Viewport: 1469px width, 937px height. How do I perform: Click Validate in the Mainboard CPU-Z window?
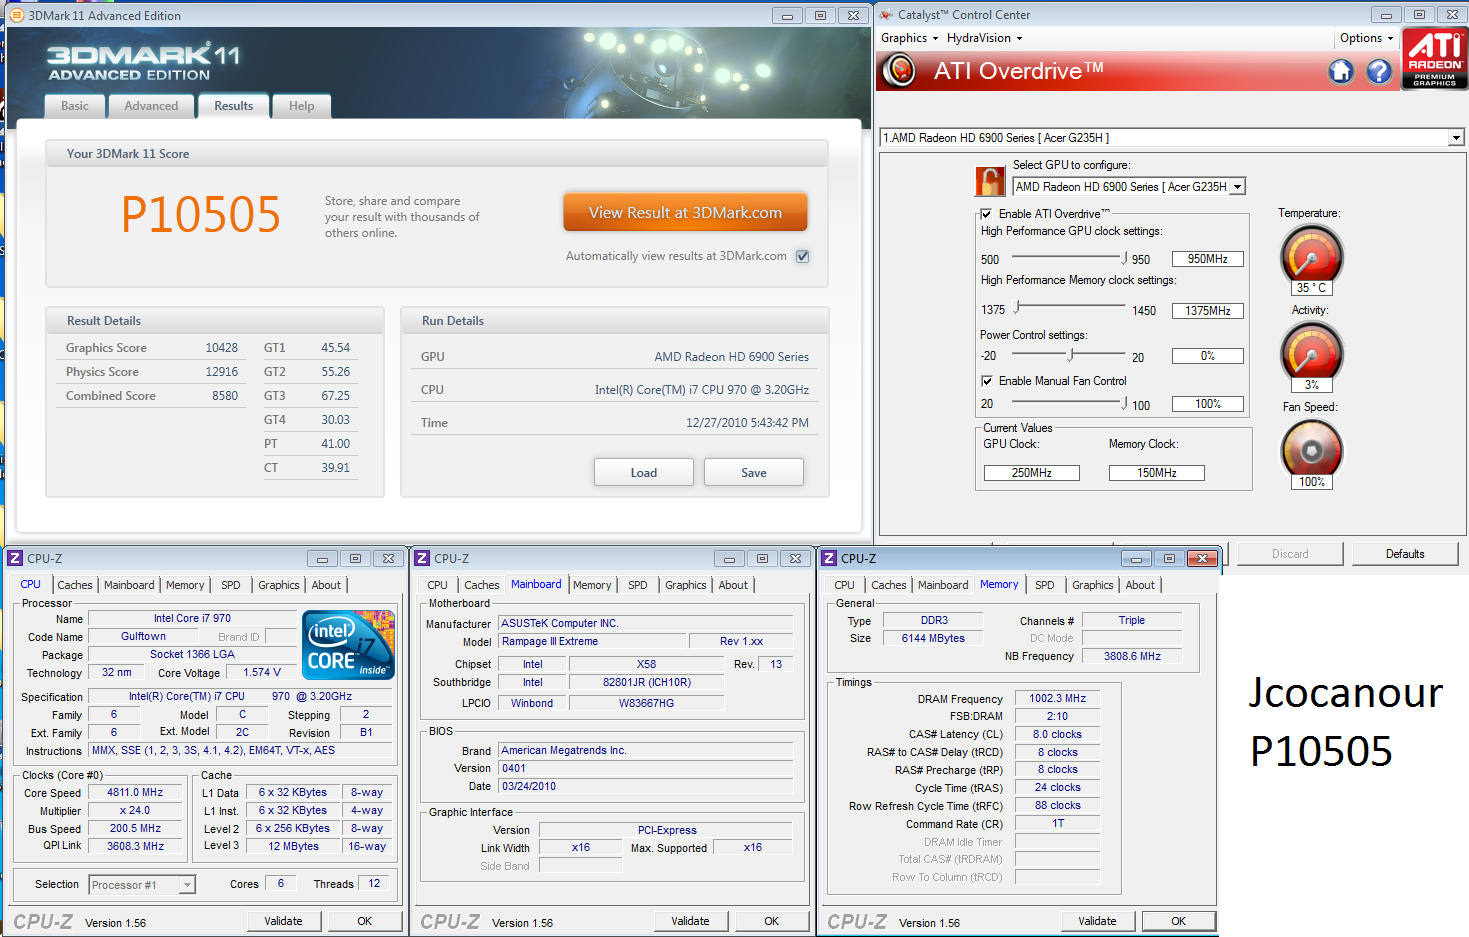tap(690, 921)
